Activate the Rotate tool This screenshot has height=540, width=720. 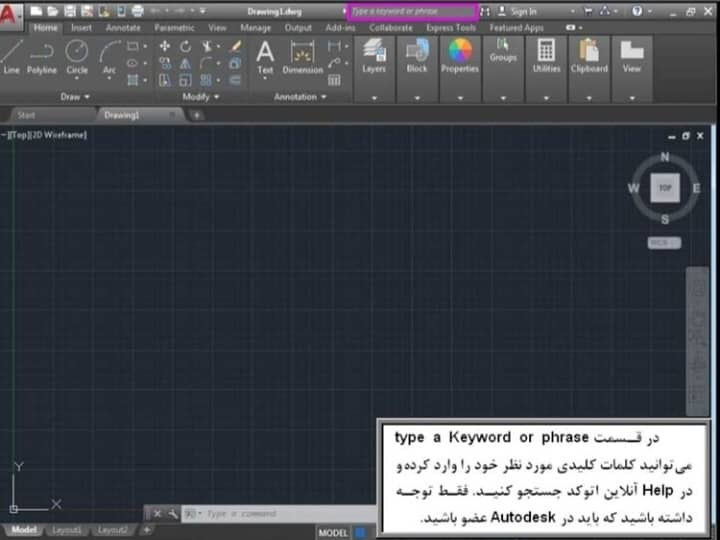(186, 46)
